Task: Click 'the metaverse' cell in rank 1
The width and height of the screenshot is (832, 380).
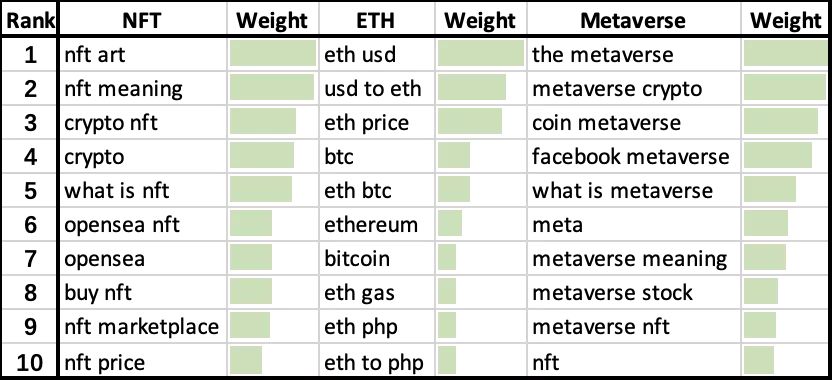Action: pyautogui.click(x=634, y=54)
